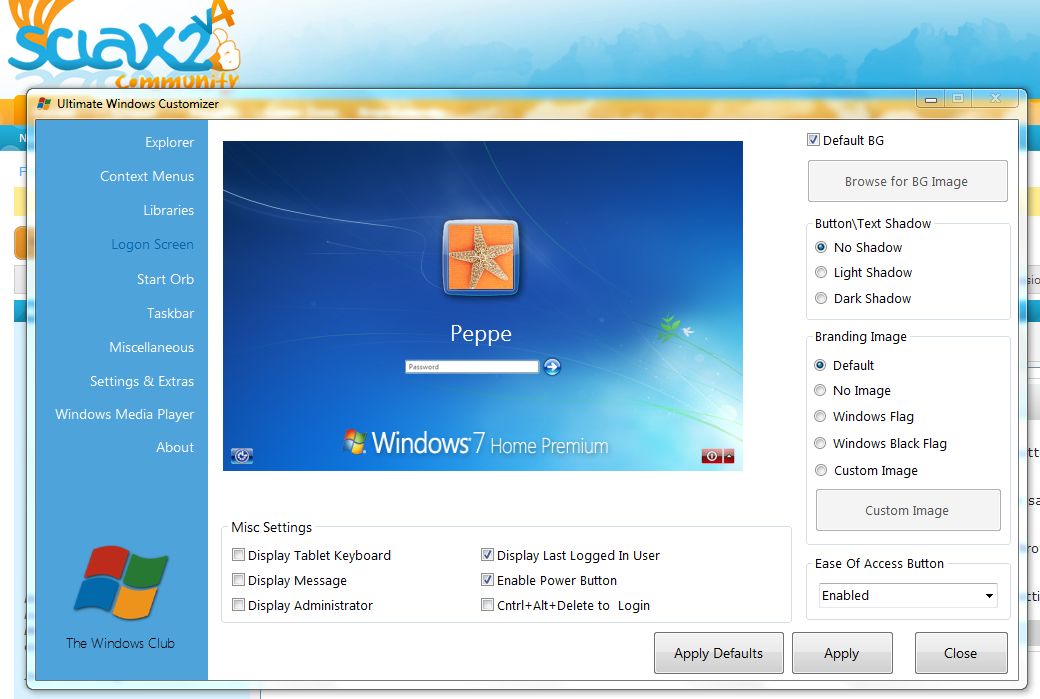Screen dimensions: 1040x699
Task: Click the title bar app icon
Action: coord(44,103)
